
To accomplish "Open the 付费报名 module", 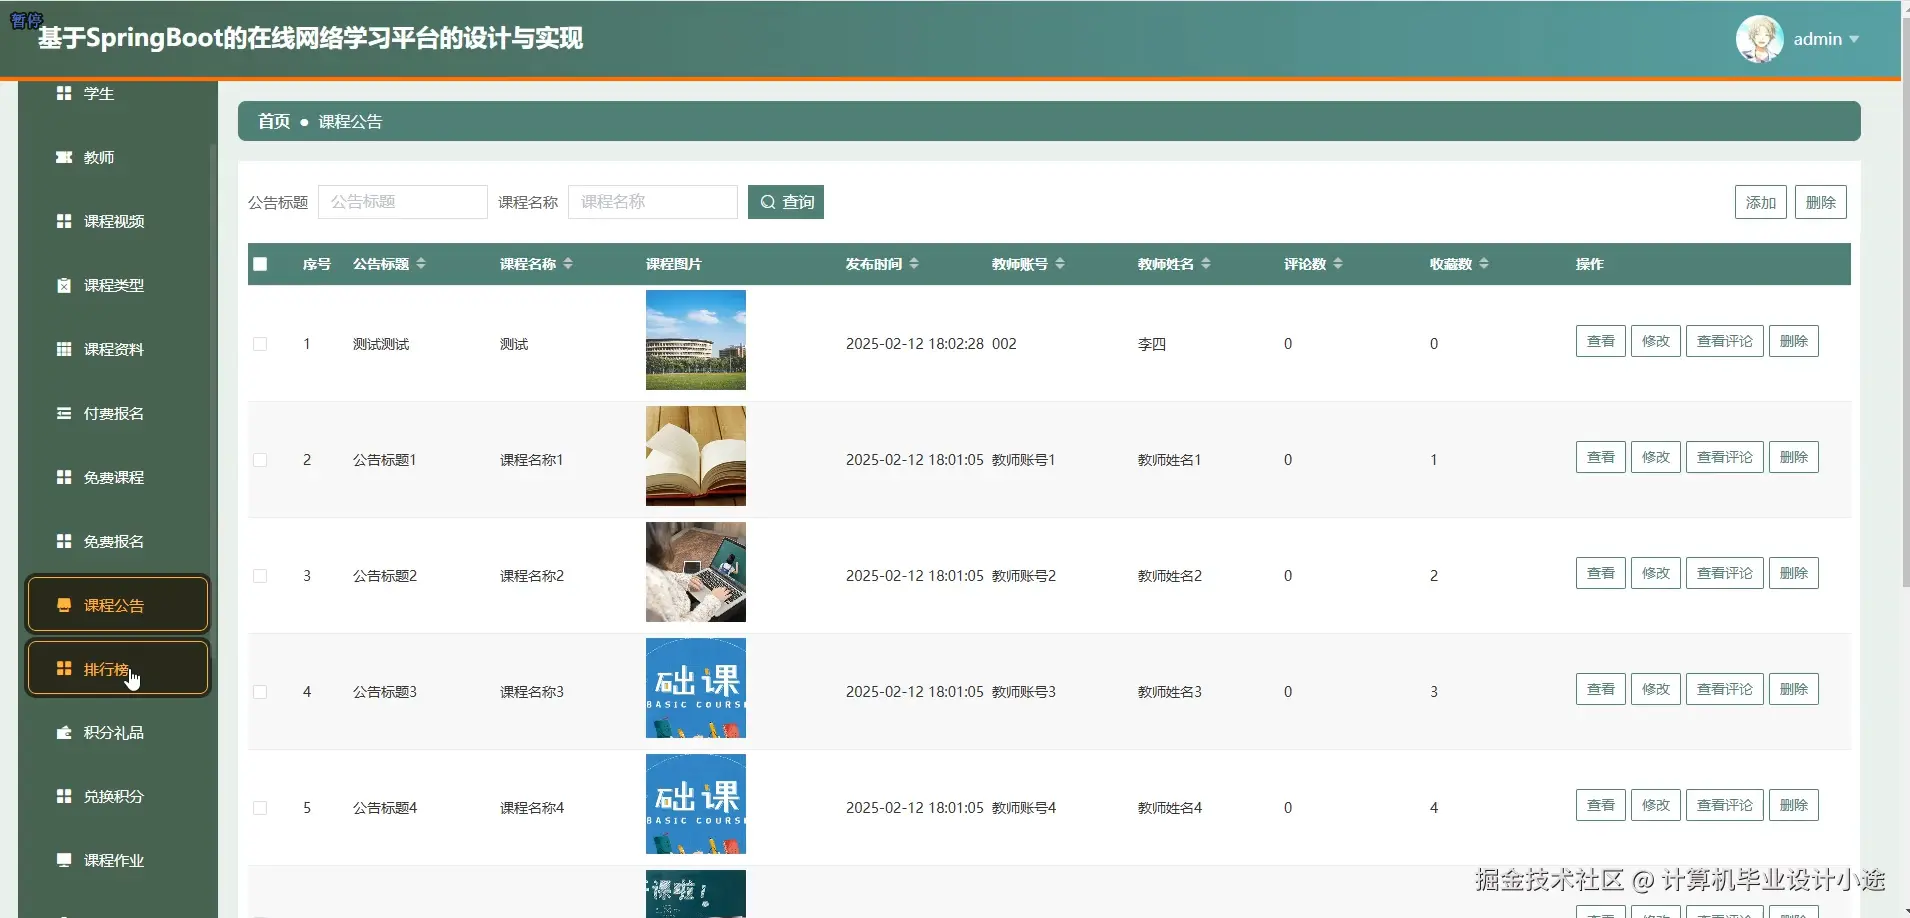I will 113,413.
